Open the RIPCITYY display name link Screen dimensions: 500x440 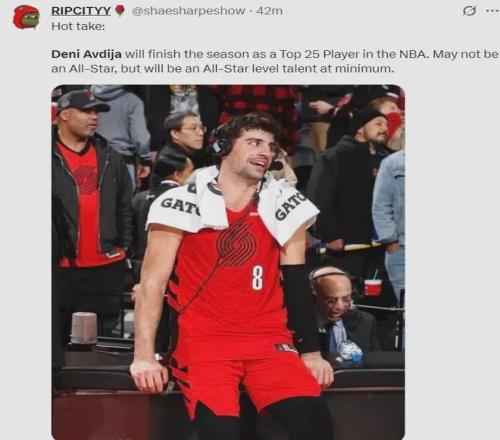pyautogui.click(x=81, y=11)
